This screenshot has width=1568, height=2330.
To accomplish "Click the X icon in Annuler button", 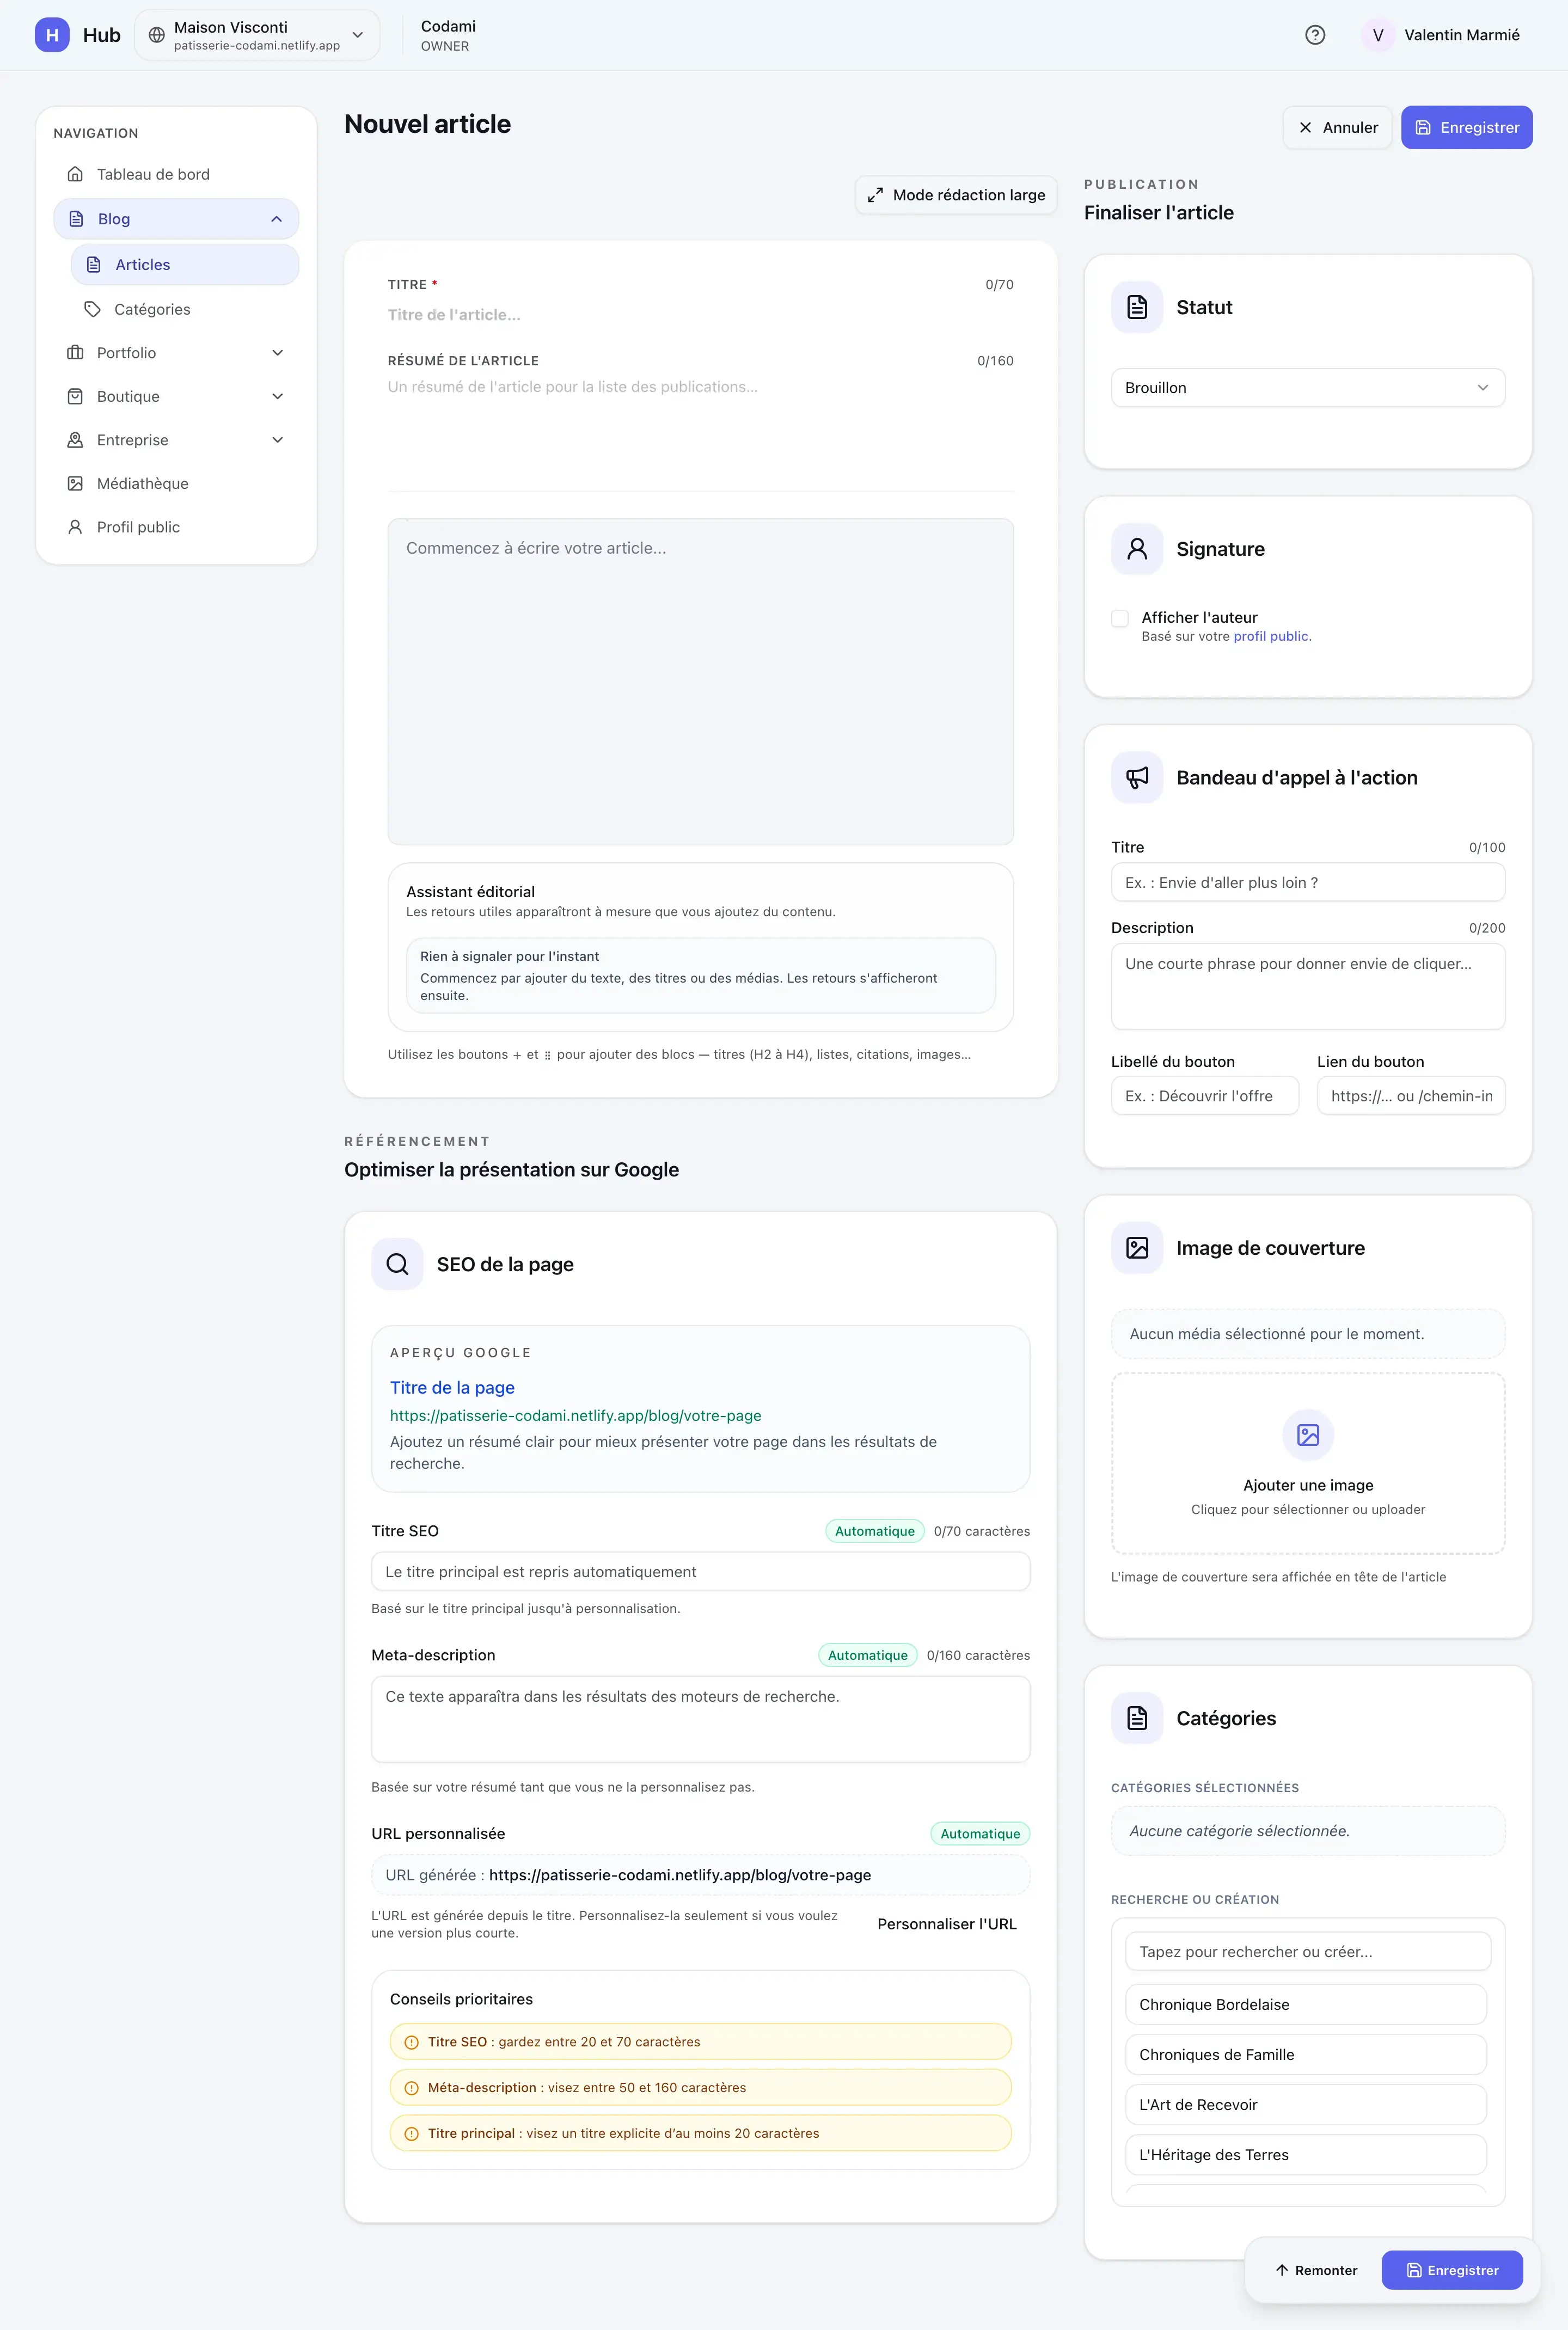I will pos(1305,128).
